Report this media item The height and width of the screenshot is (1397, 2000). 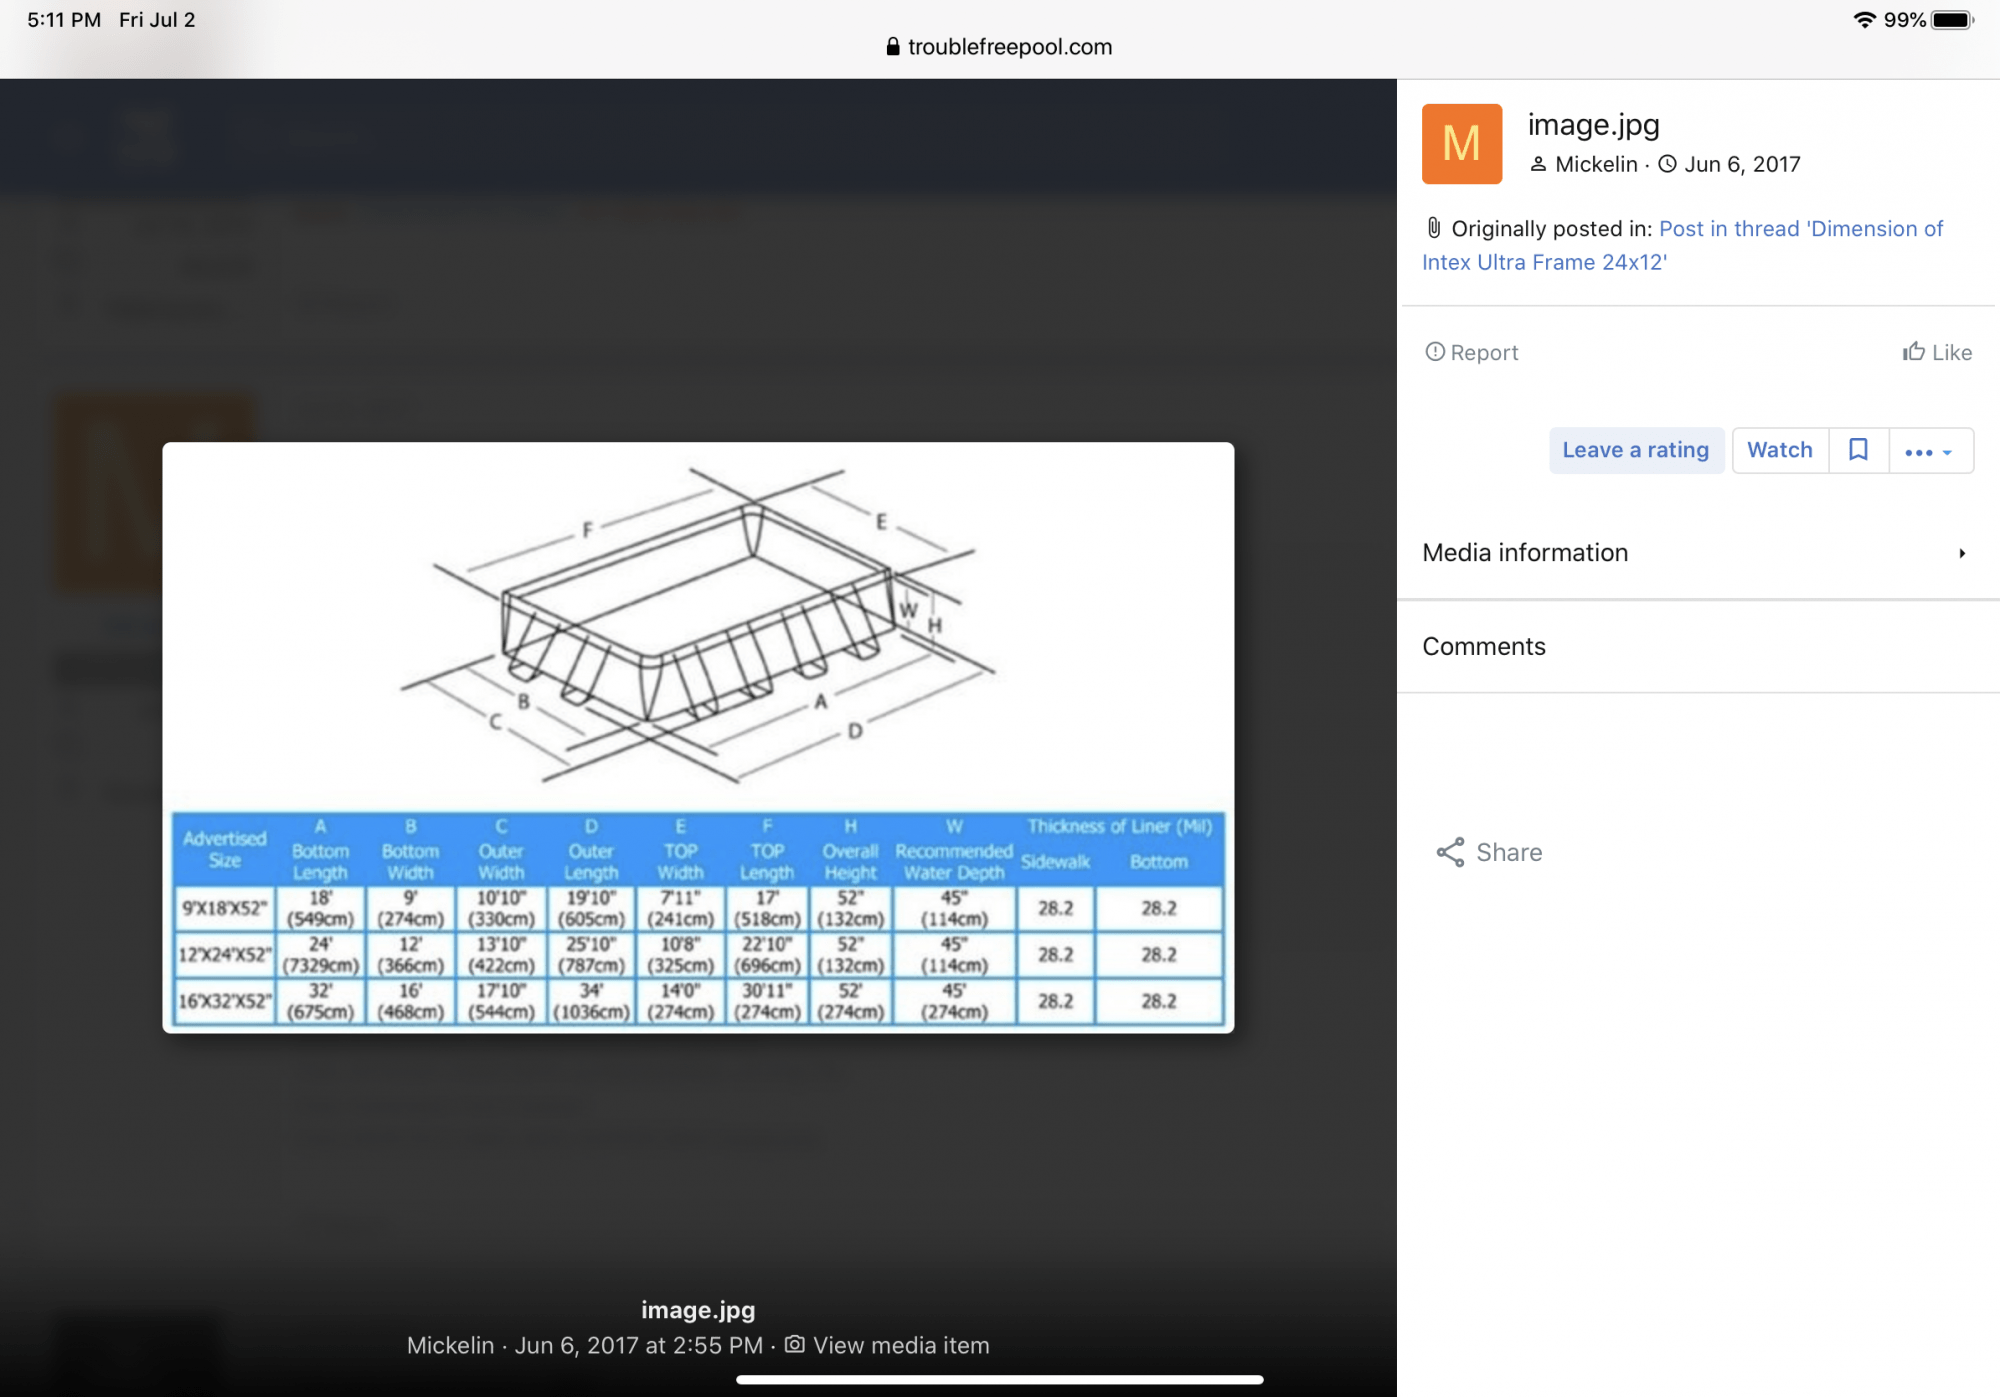click(x=1471, y=352)
